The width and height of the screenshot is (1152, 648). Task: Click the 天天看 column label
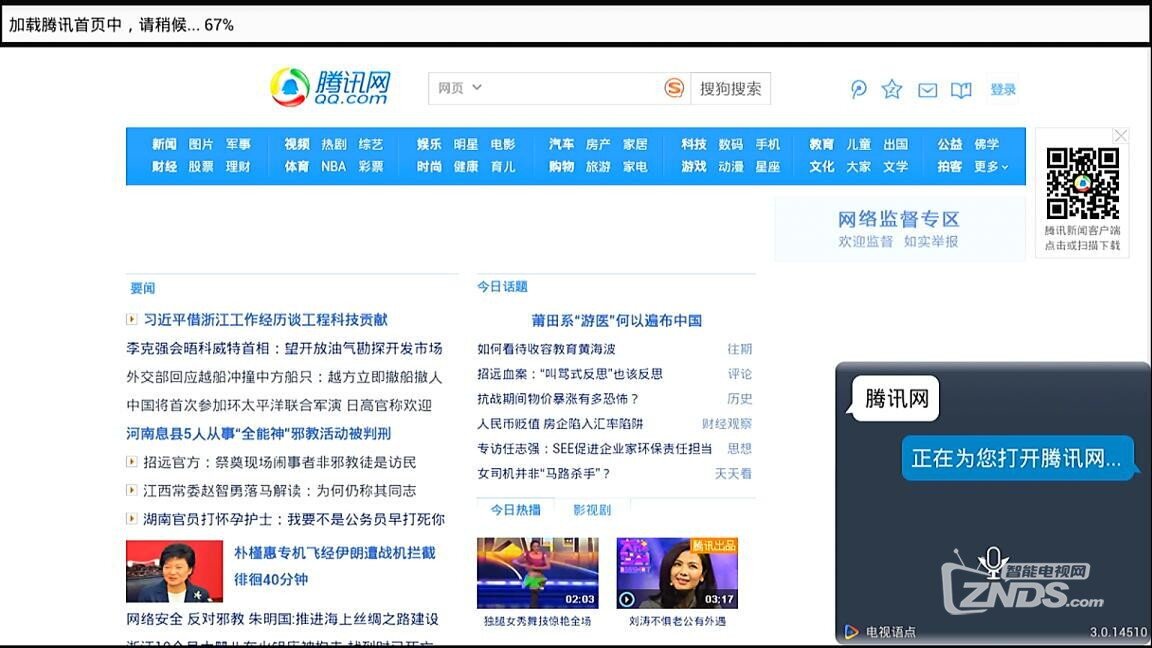tap(733, 474)
